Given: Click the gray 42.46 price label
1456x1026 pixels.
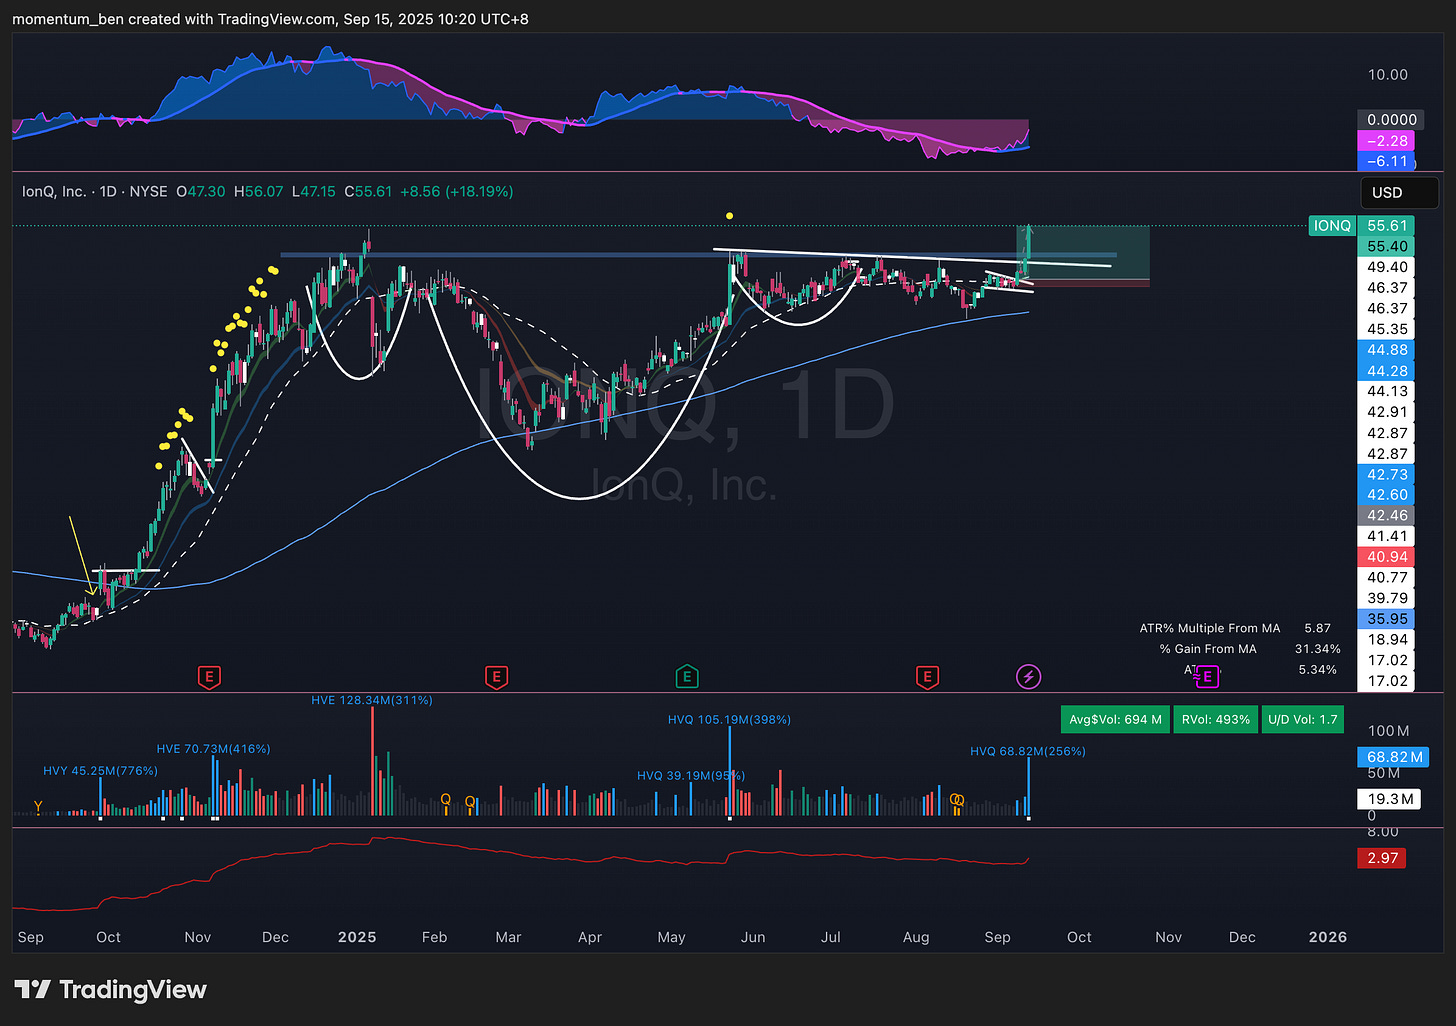Looking at the screenshot, I should pyautogui.click(x=1387, y=515).
